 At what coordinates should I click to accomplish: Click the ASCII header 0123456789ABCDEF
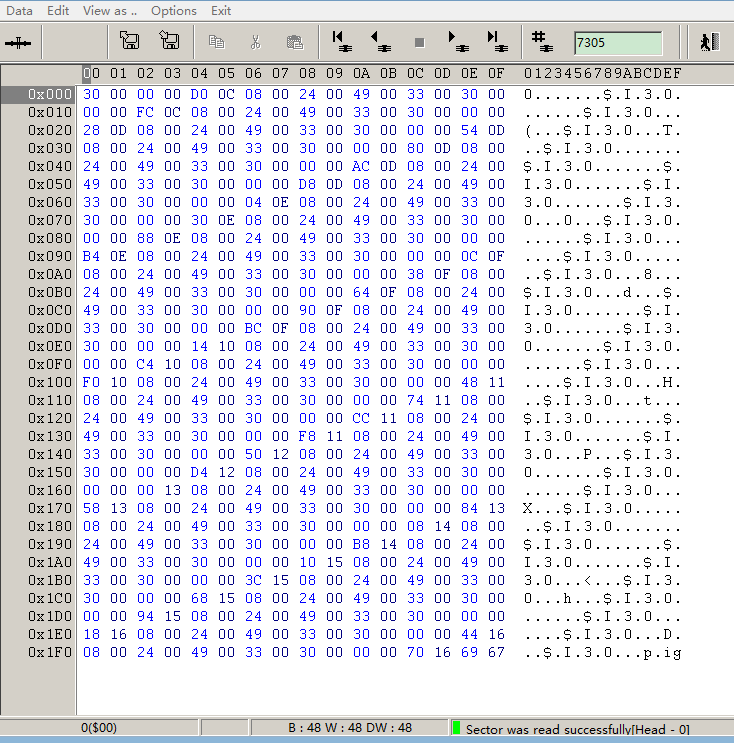(x=602, y=73)
